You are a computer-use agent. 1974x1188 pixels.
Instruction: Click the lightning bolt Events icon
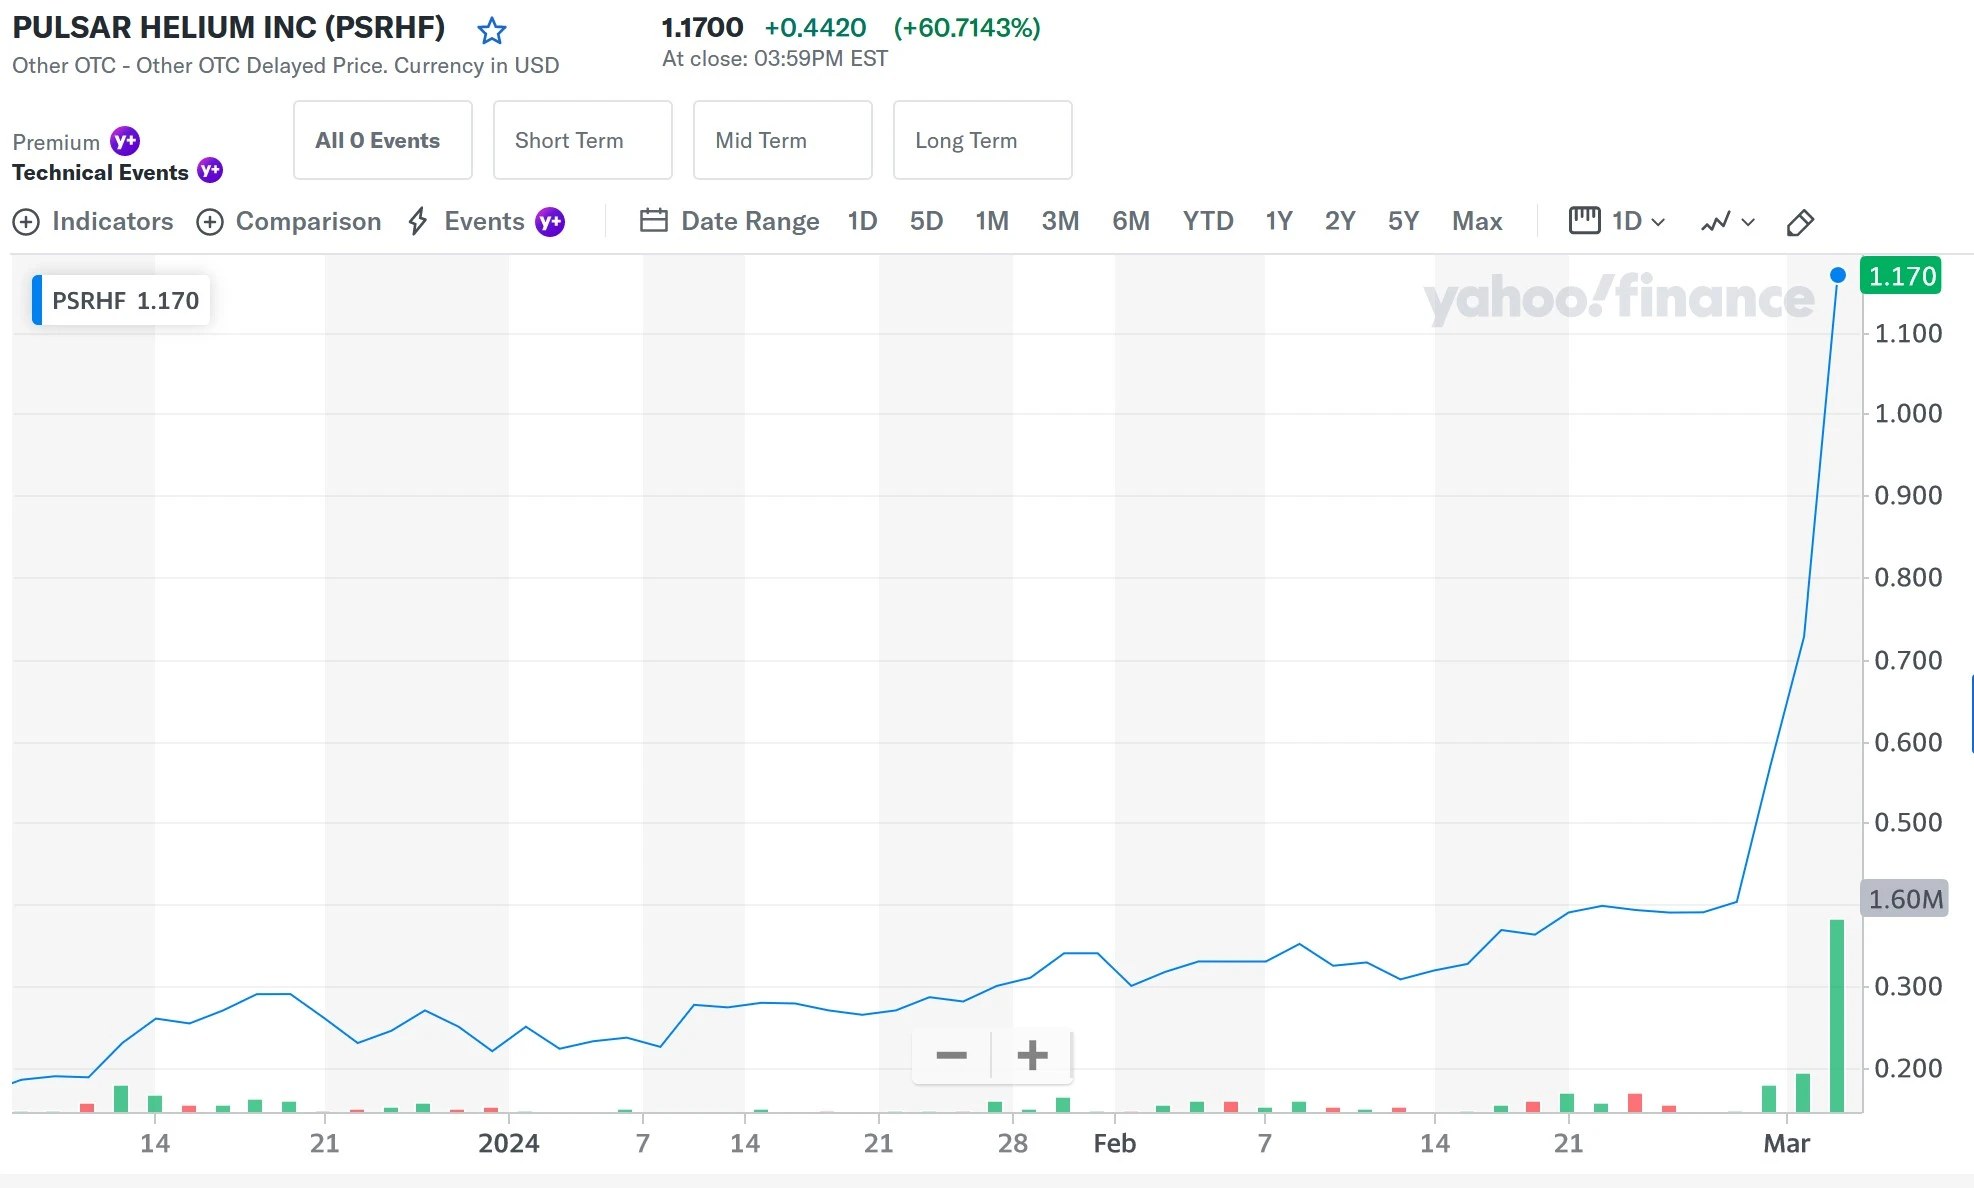418,221
